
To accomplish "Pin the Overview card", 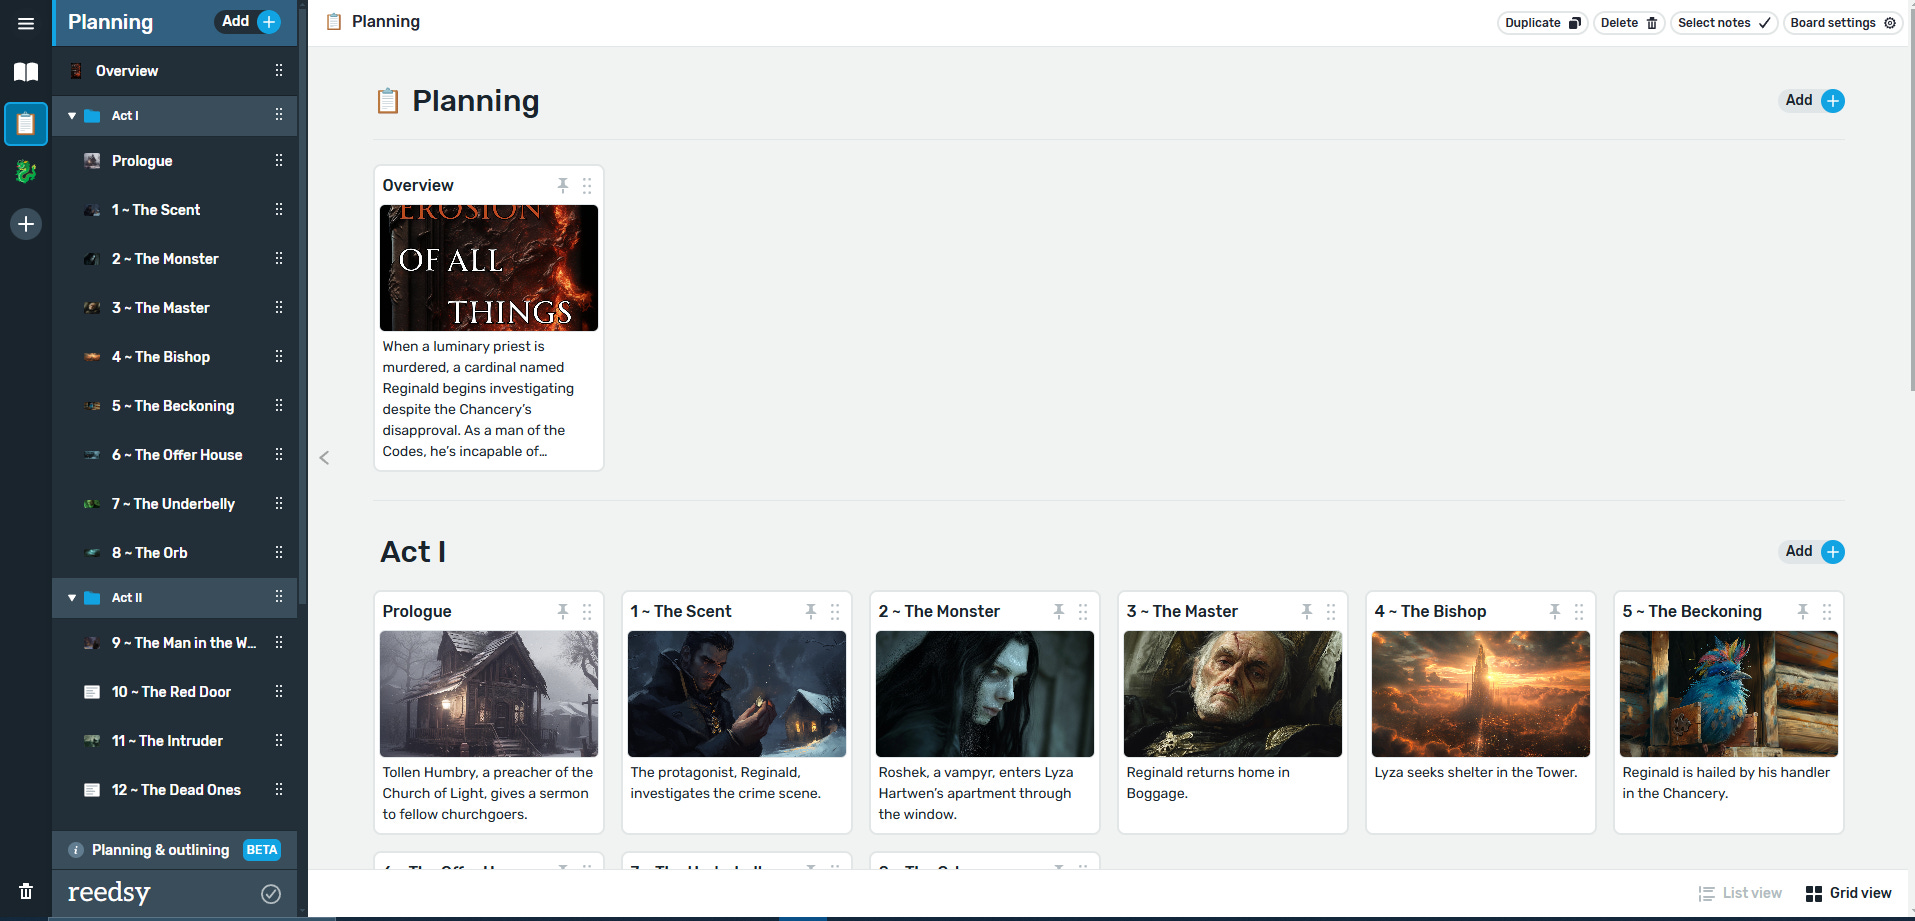I will 563,185.
